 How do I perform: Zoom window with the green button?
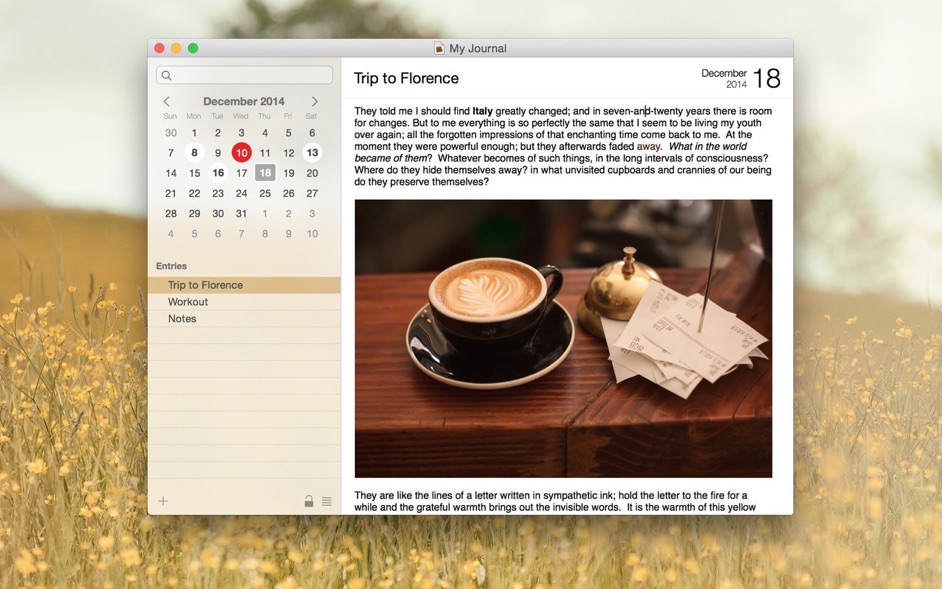[x=193, y=48]
